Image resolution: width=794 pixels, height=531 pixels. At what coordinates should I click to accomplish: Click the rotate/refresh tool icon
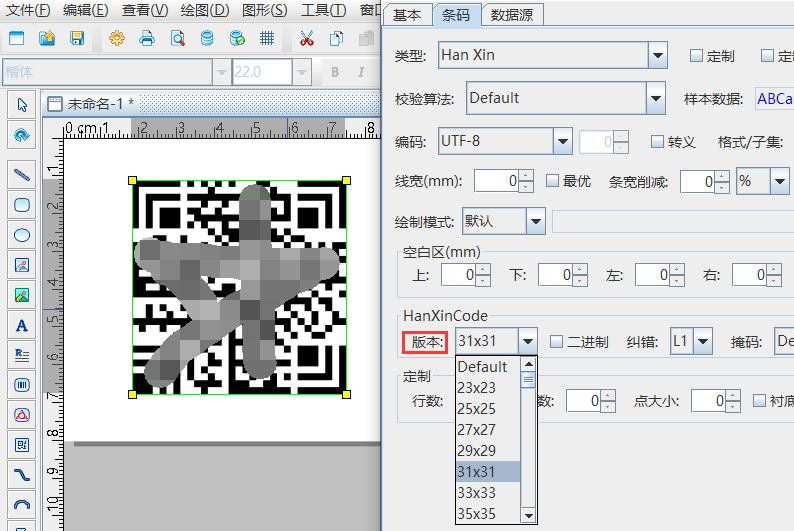(x=22, y=135)
